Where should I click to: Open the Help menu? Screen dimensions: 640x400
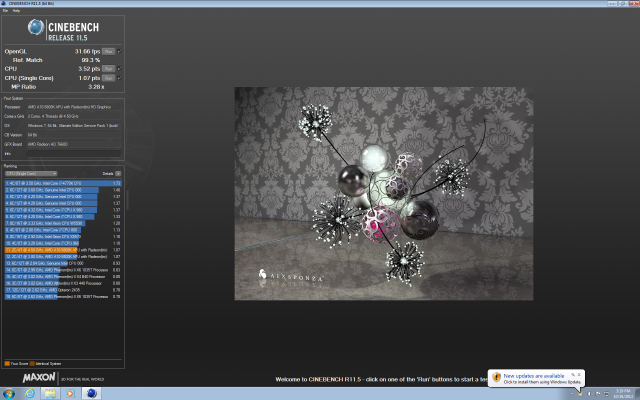coord(16,11)
